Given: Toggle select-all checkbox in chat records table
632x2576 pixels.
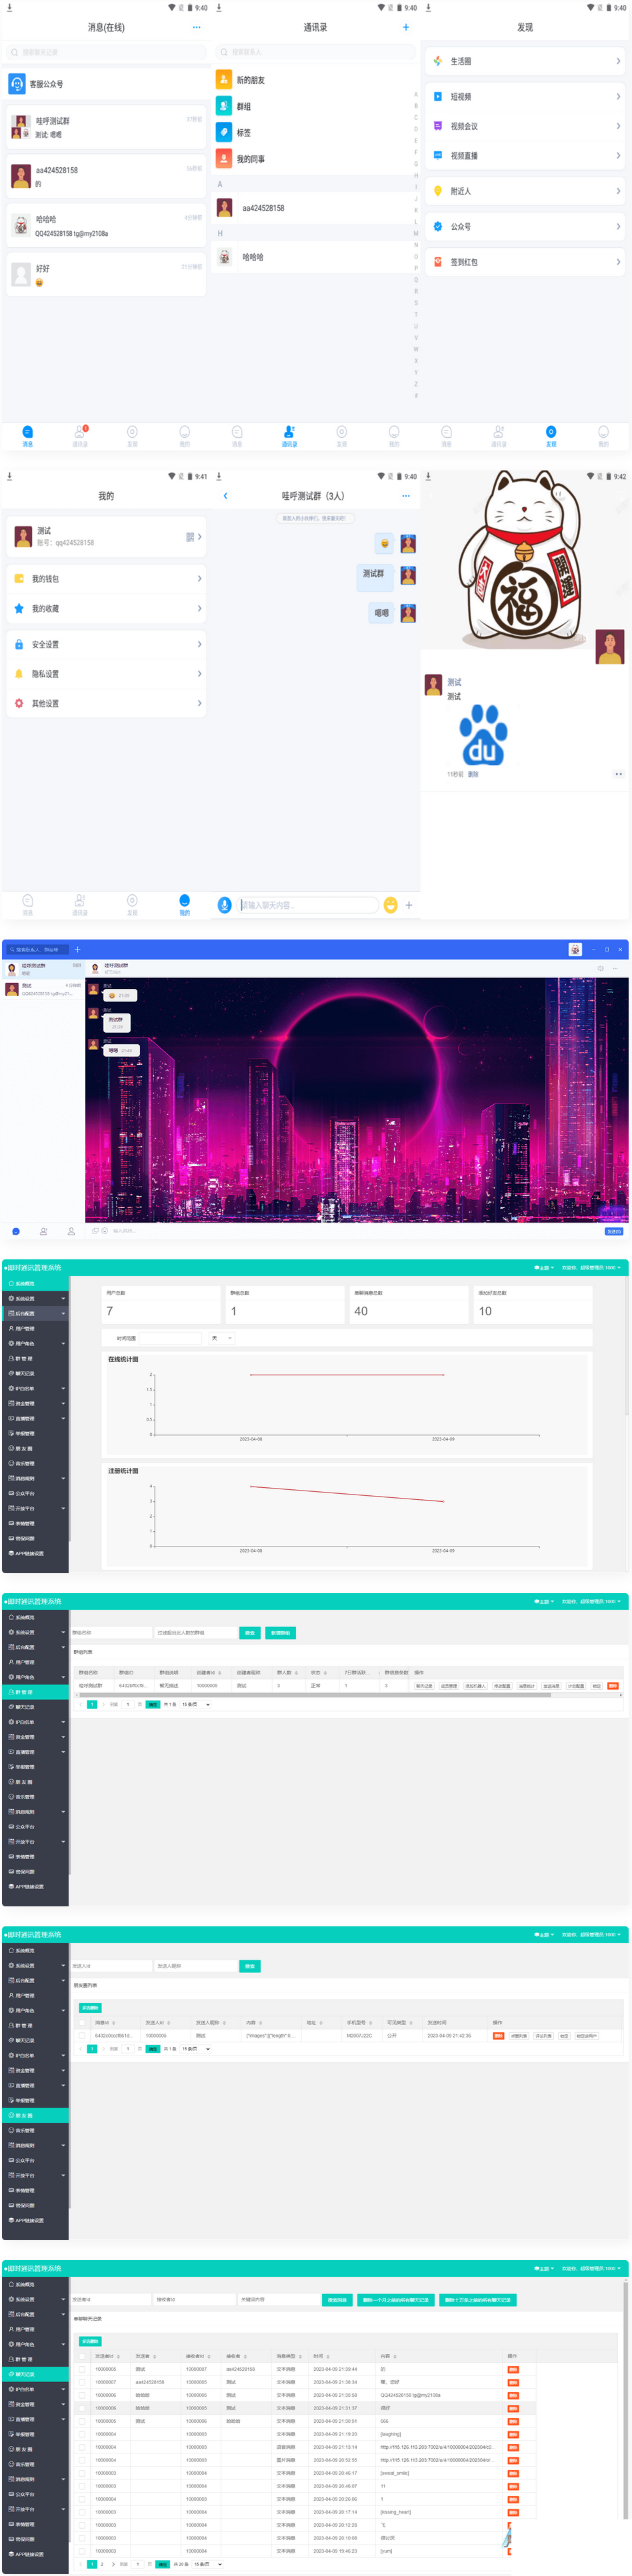Looking at the screenshot, I should (x=82, y=2356).
